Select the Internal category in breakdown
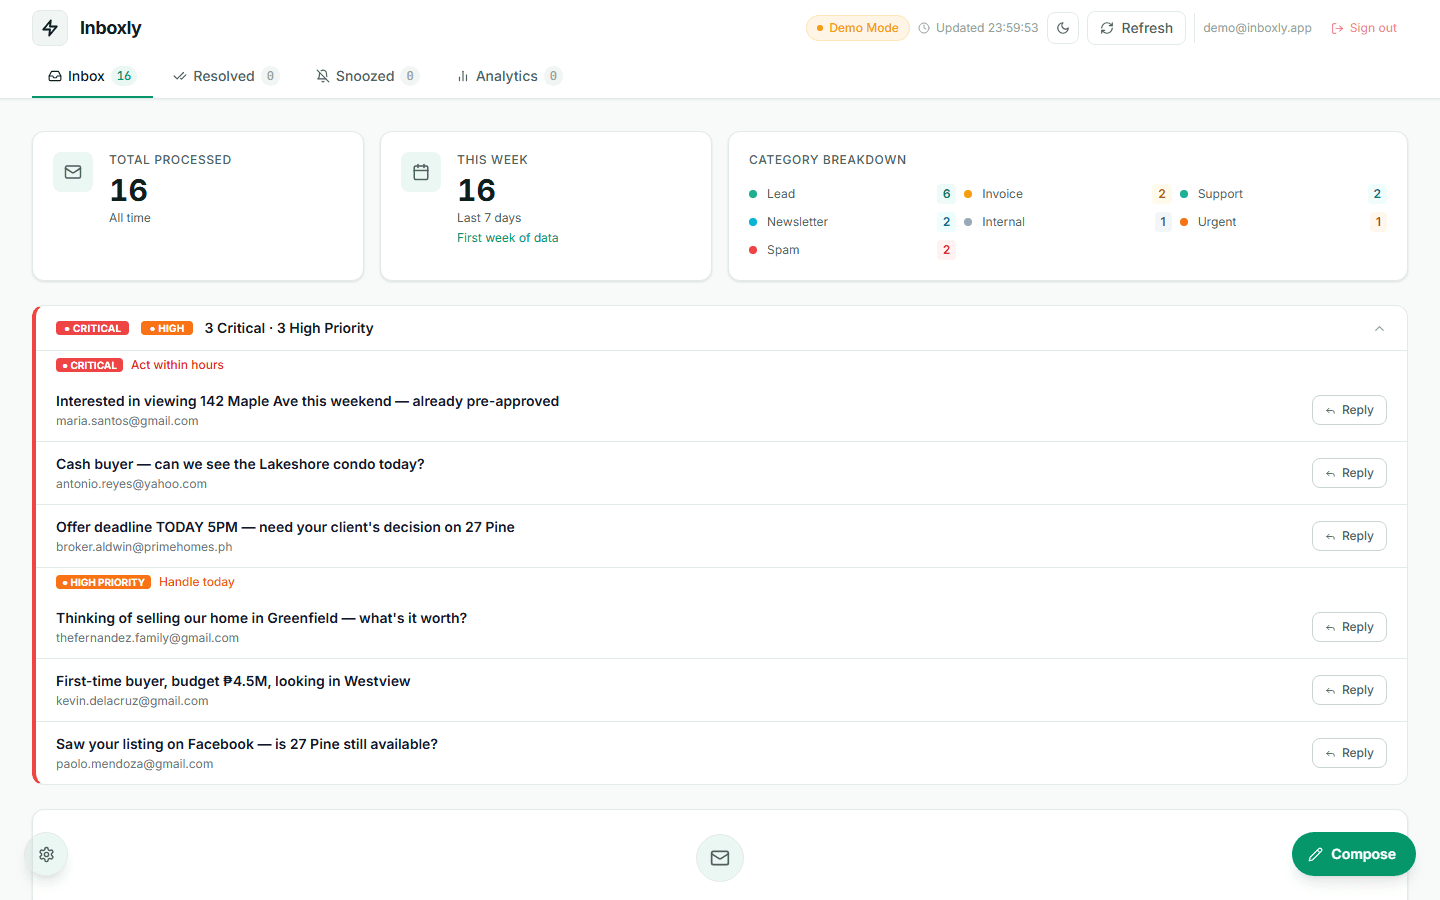The height and width of the screenshot is (900, 1440). coord(1066,222)
